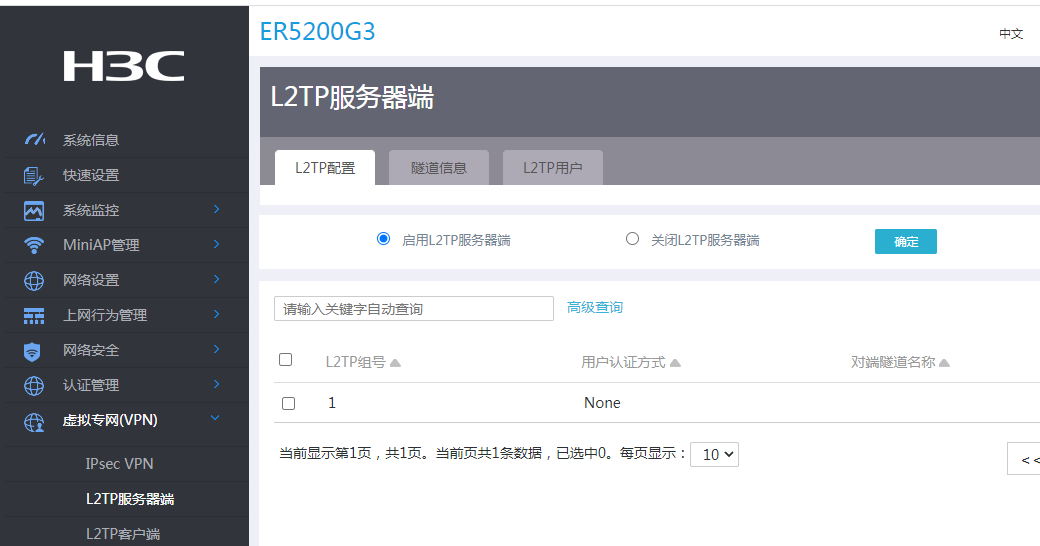Check the row 1 None checkbox
This screenshot has height=546, width=1040.
[x=289, y=403]
